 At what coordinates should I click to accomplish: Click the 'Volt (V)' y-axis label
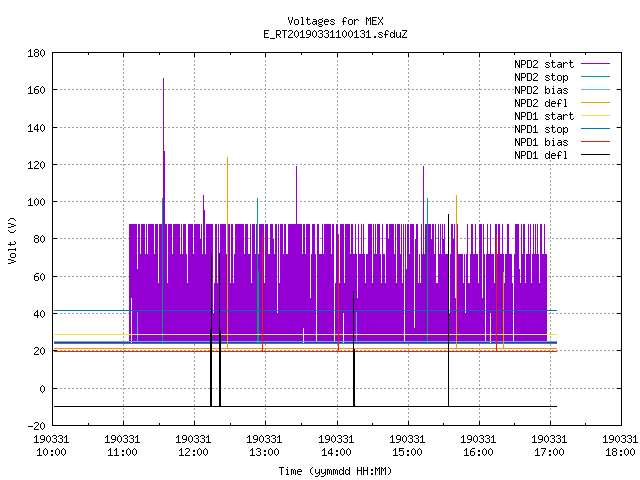12,240
